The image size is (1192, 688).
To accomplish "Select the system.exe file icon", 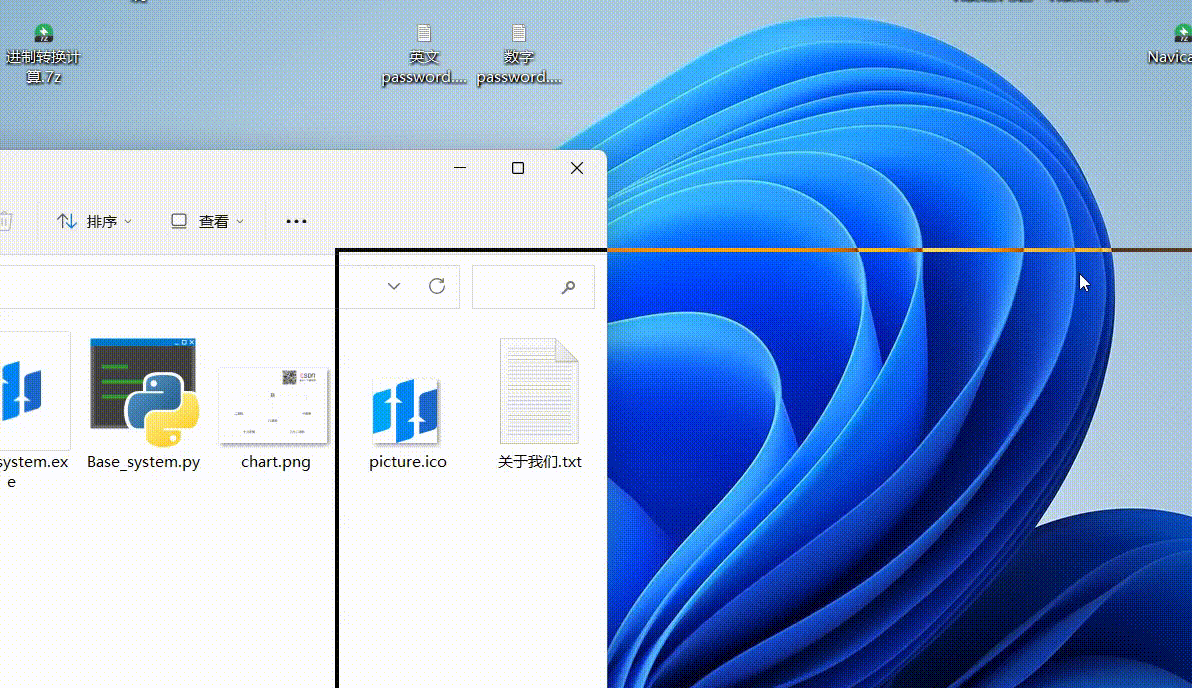I will point(21,391).
